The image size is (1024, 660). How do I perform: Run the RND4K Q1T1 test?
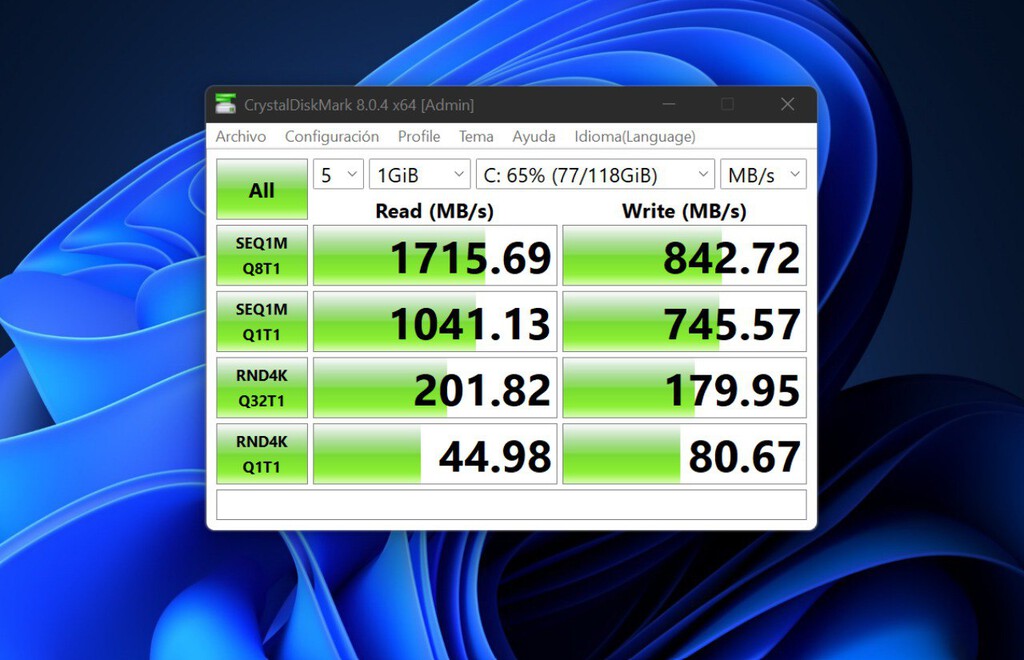(262, 454)
